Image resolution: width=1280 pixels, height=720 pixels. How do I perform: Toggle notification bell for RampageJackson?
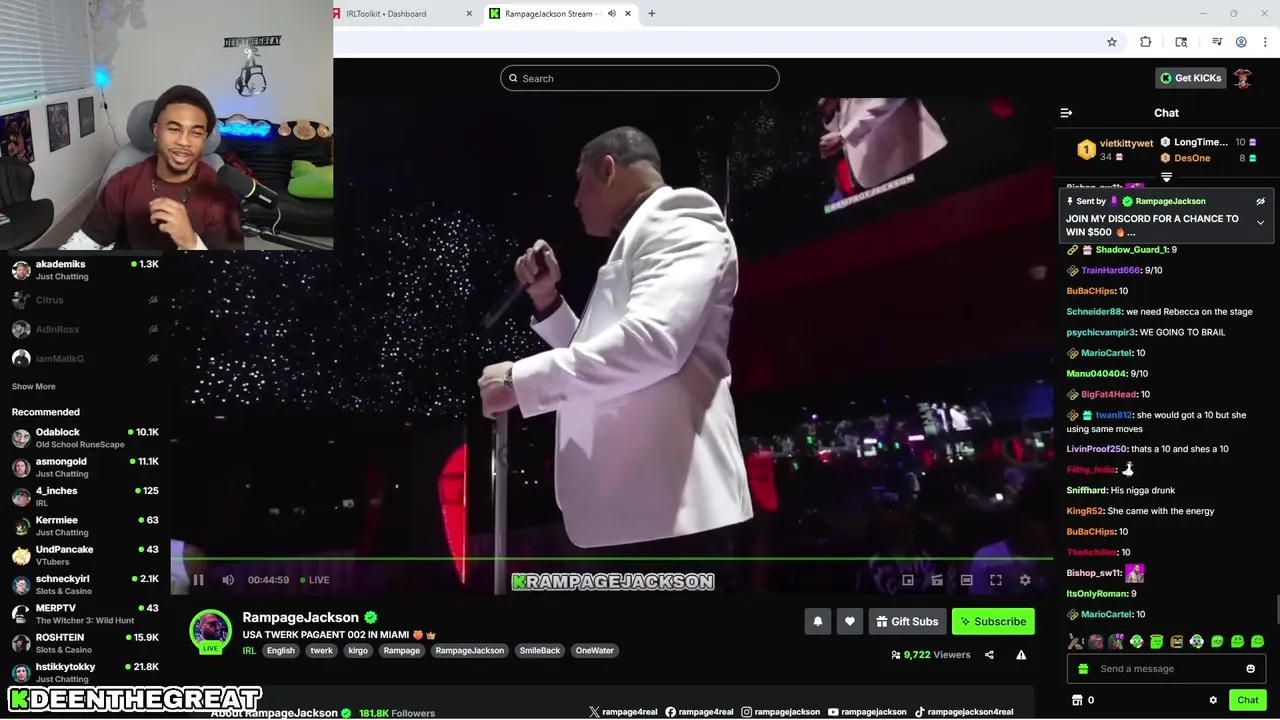pos(818,621)
